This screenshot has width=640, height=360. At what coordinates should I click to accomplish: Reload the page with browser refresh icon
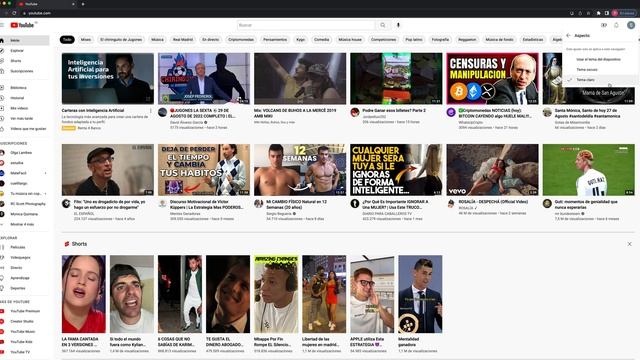tap(14, 13)
